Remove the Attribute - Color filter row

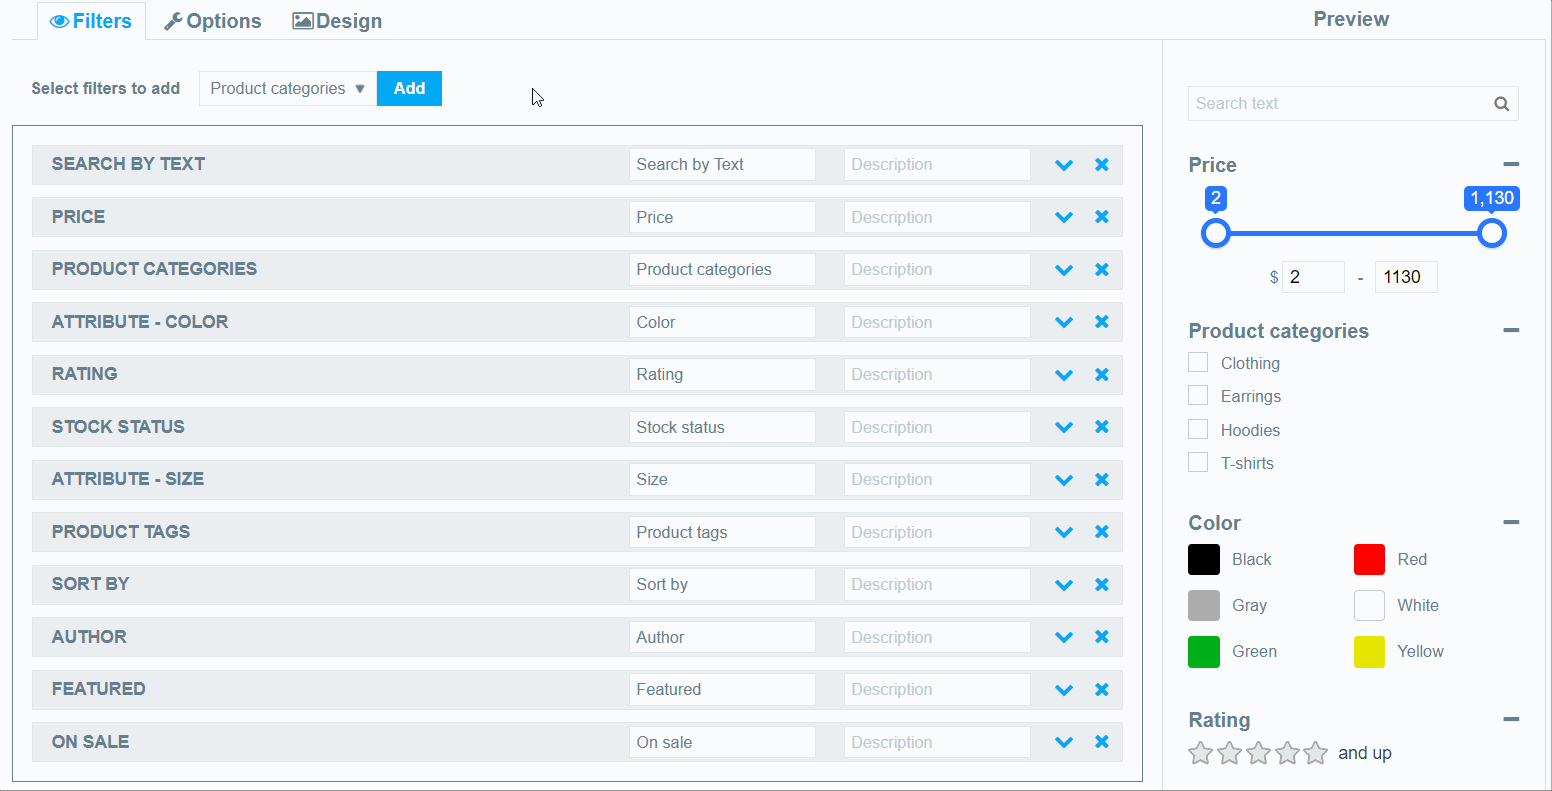click(1102, 322)
